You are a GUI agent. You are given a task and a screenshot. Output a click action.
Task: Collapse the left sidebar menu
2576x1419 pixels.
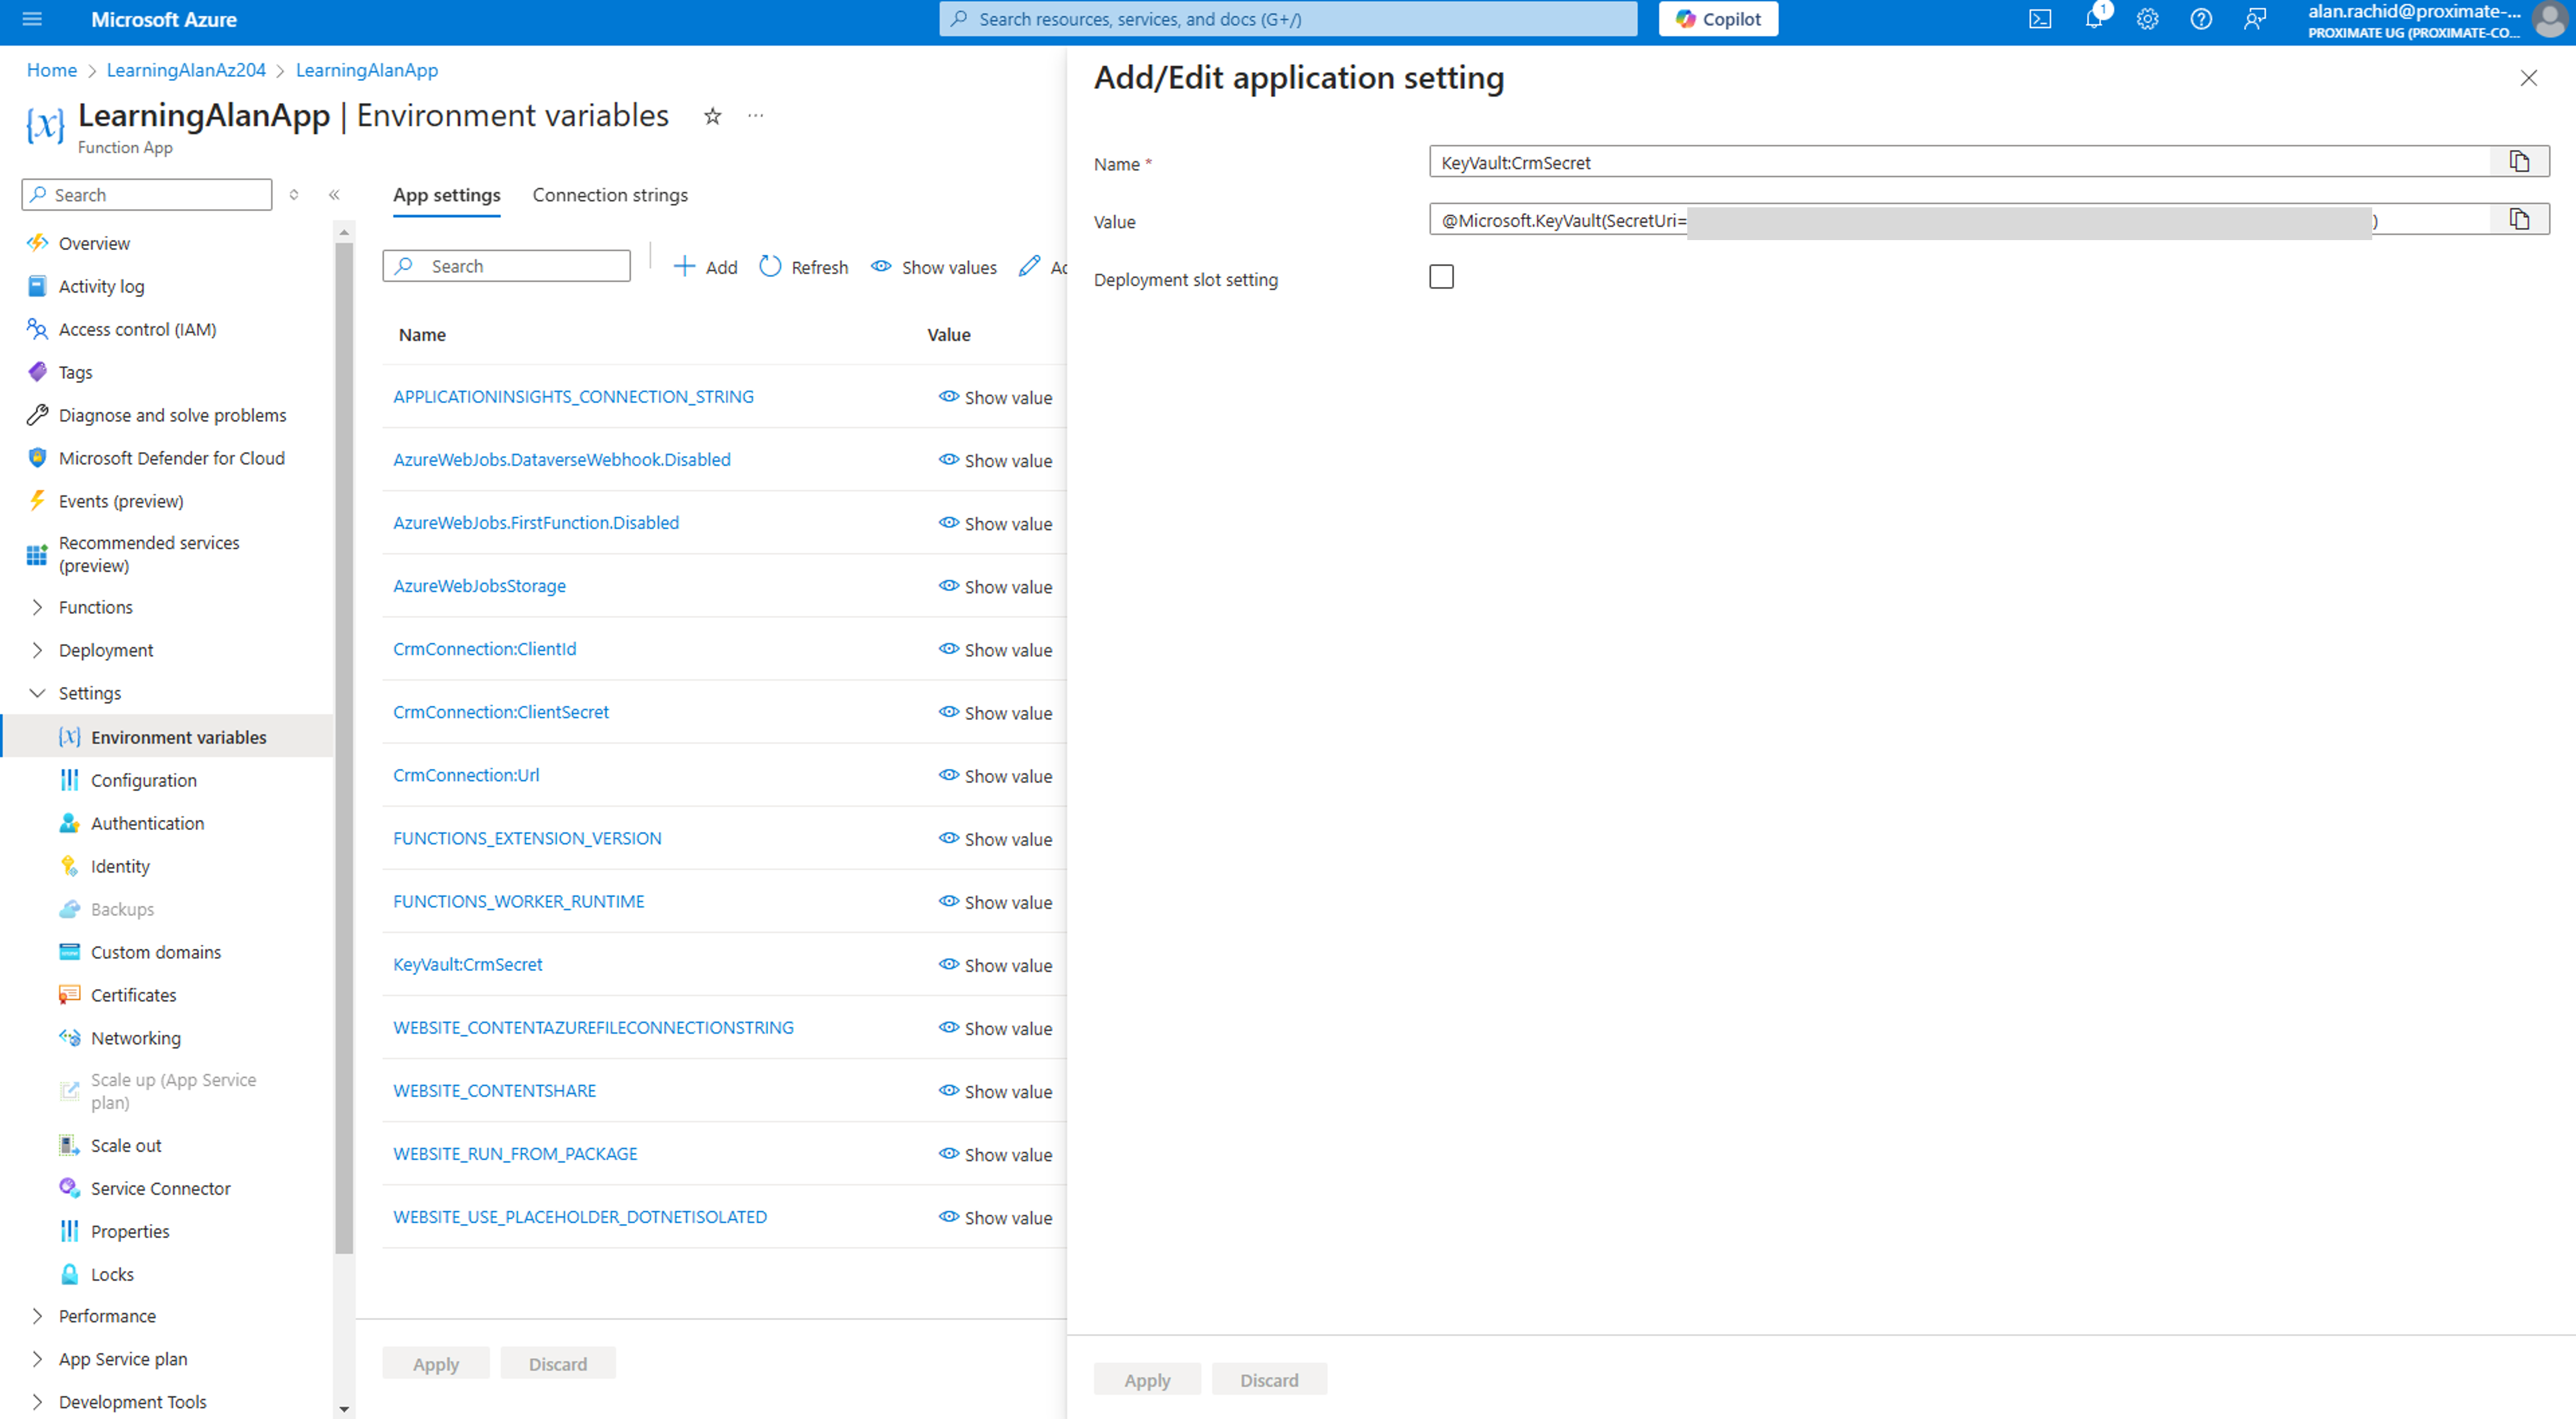[334, 195]
